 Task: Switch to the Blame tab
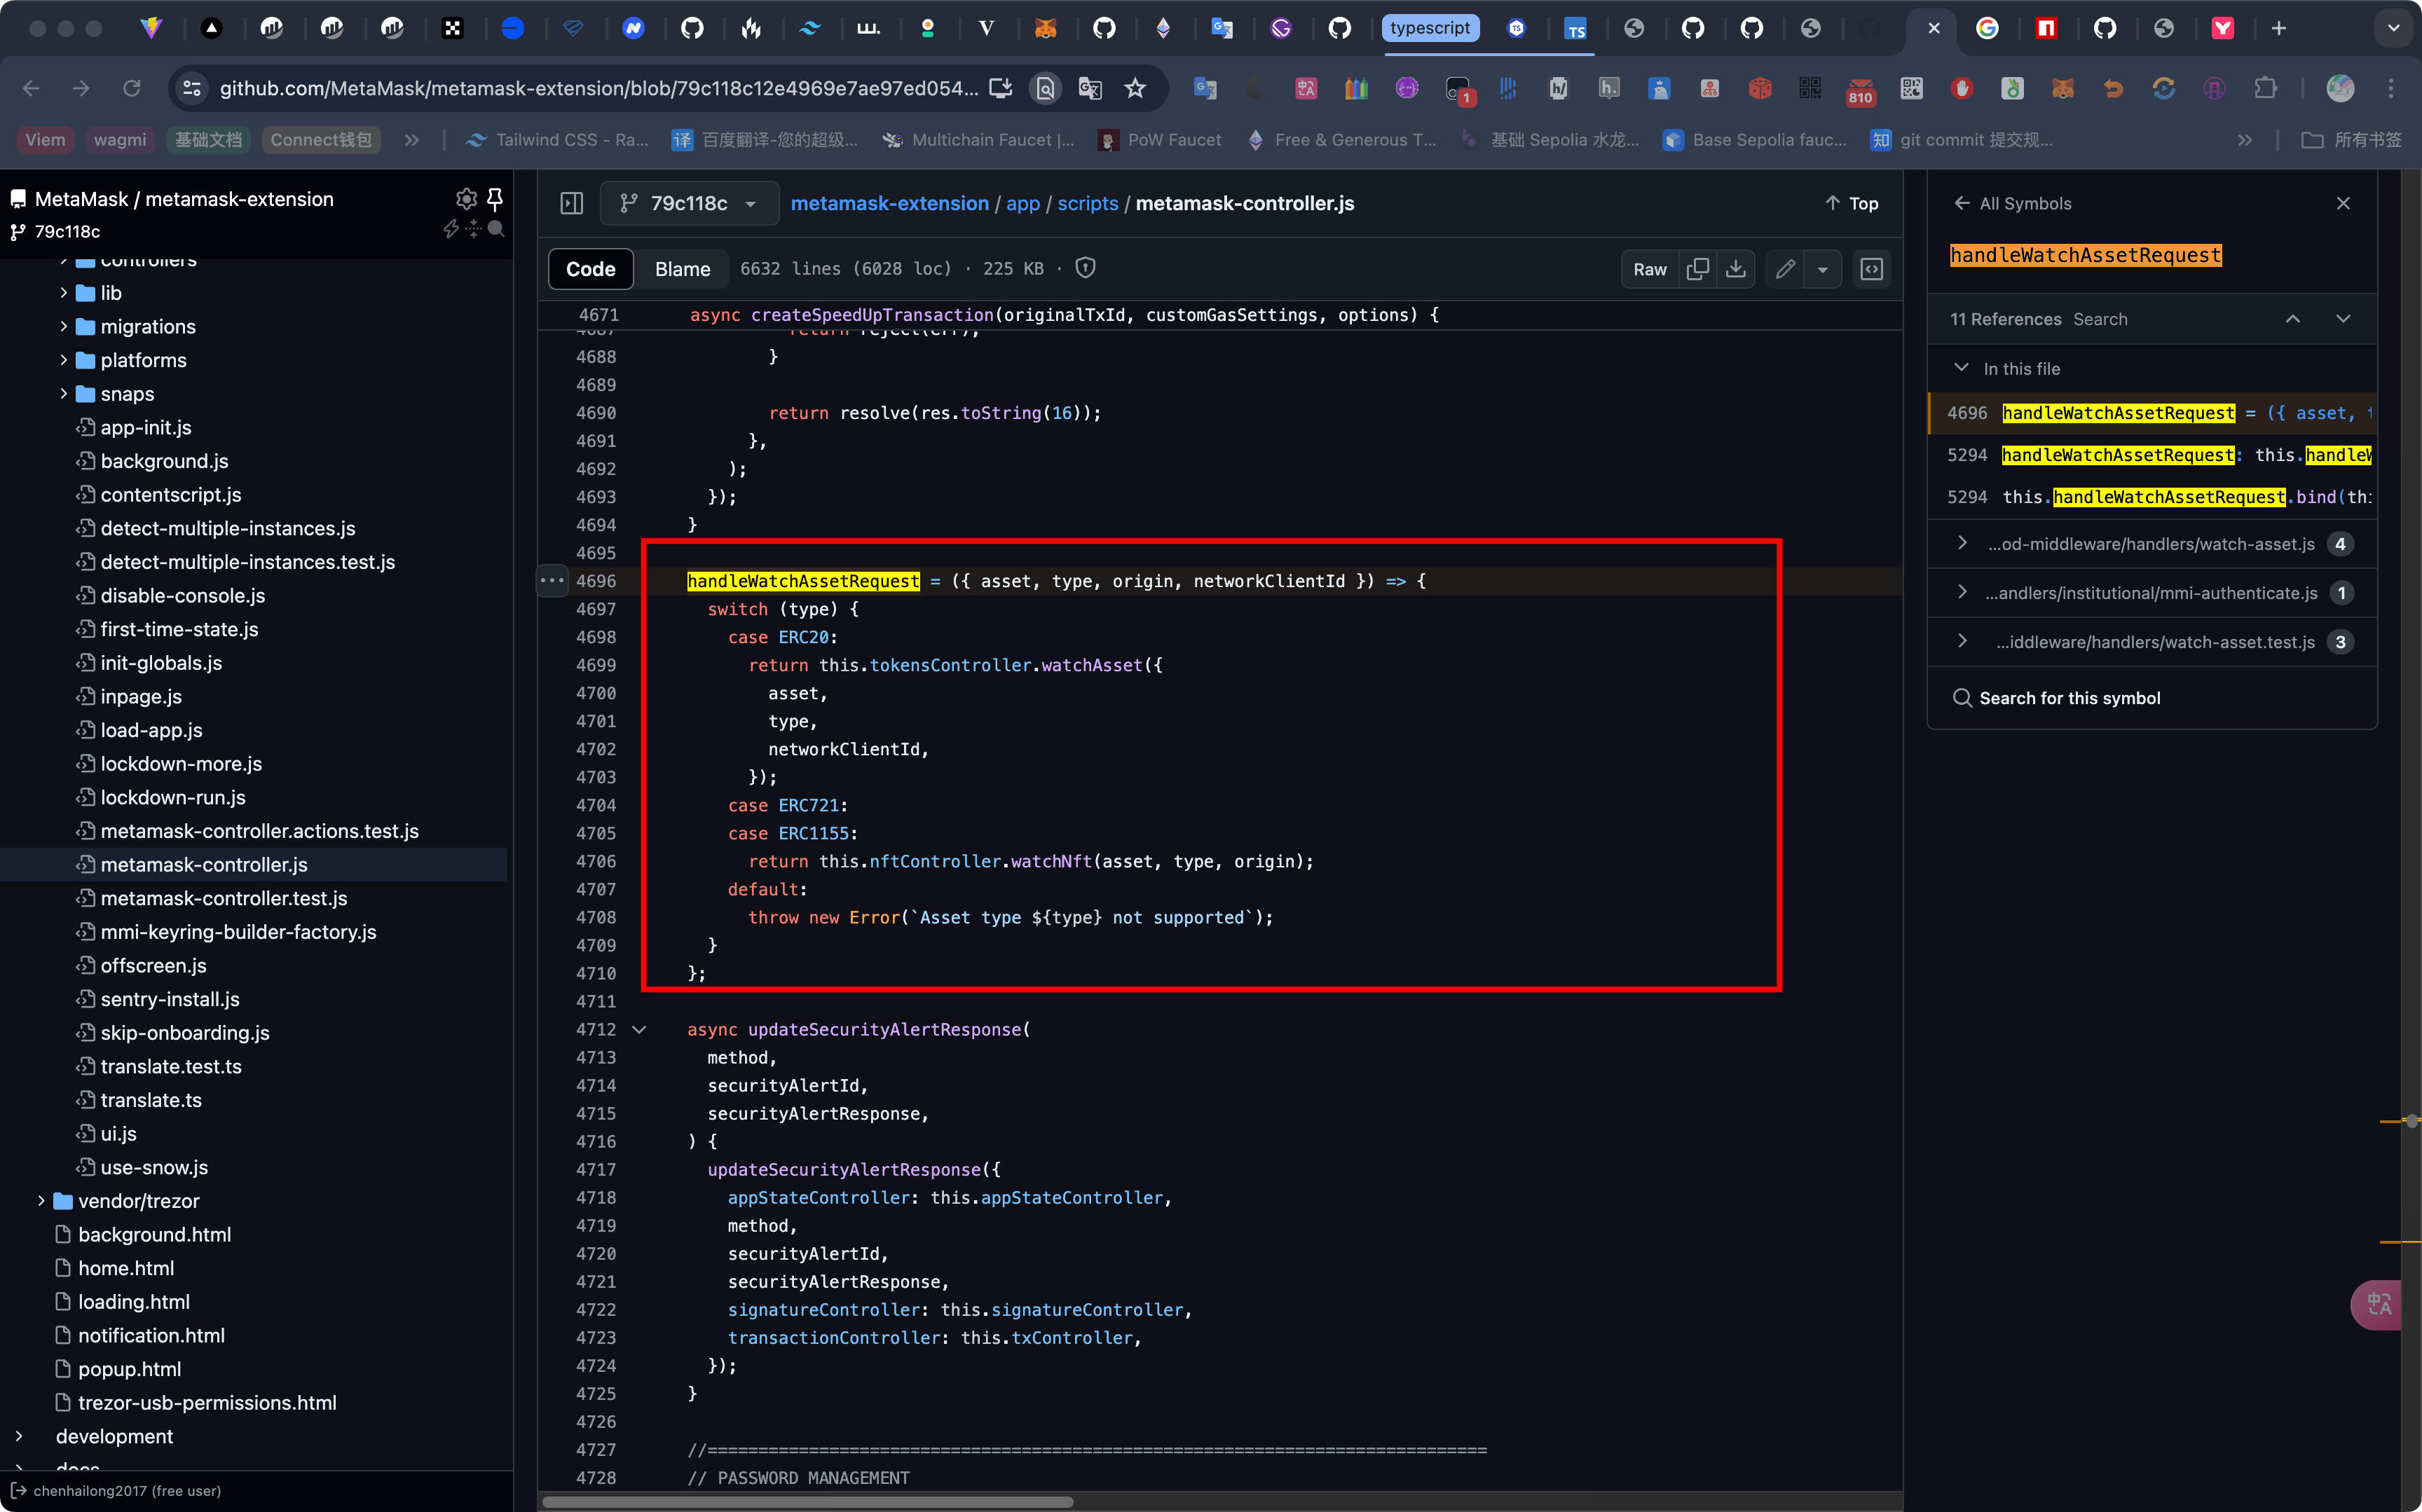(x=683, y=268)
